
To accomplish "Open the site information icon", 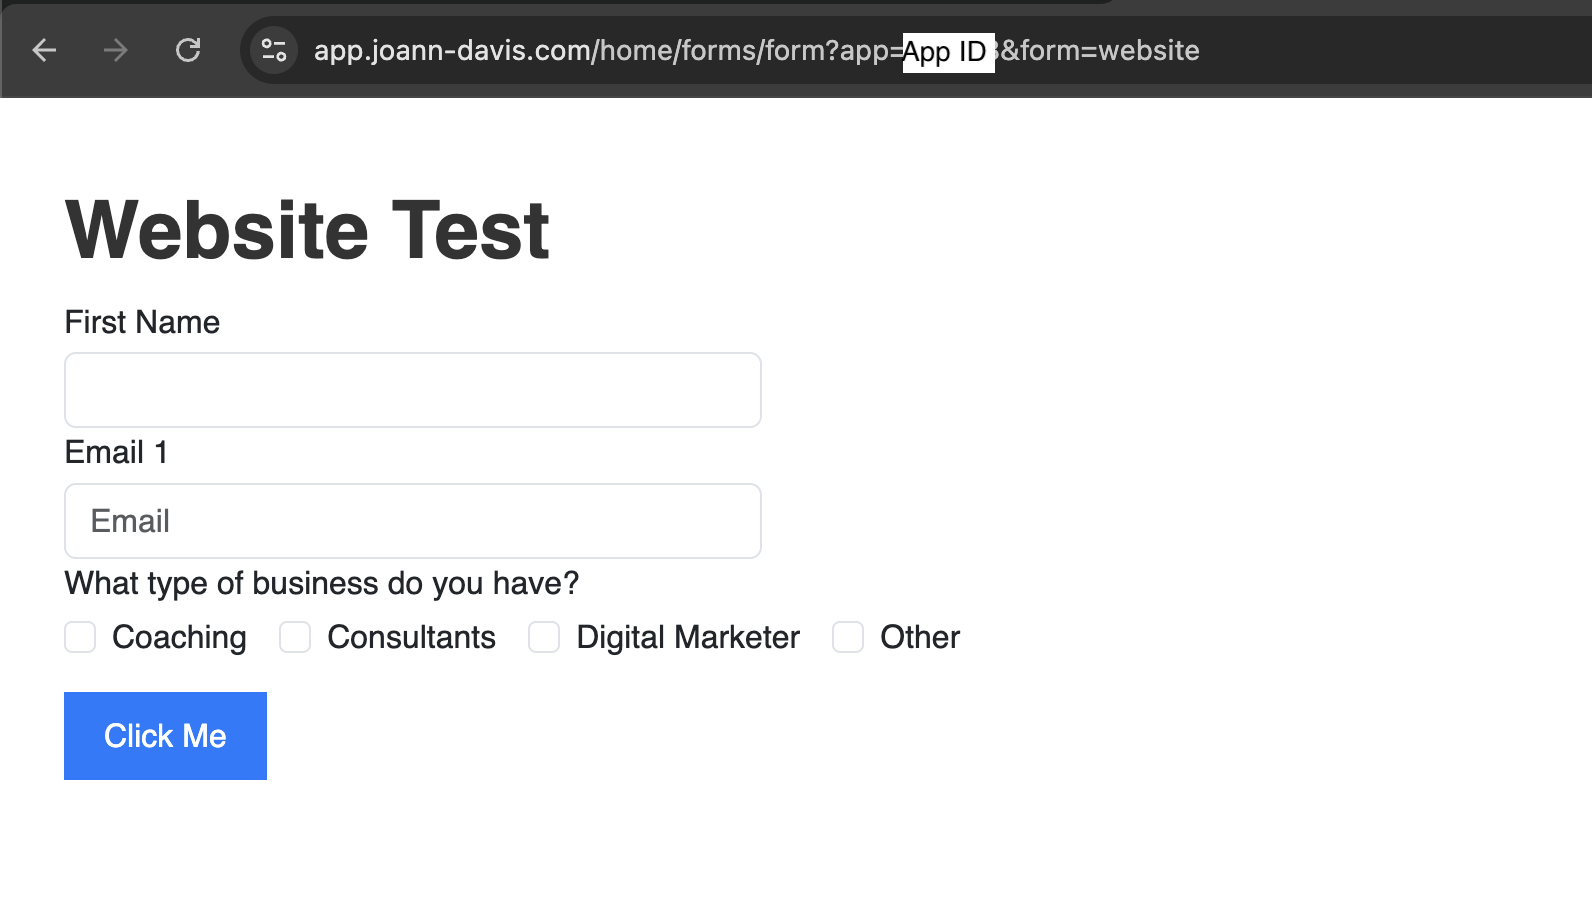I will coord(274,50).
